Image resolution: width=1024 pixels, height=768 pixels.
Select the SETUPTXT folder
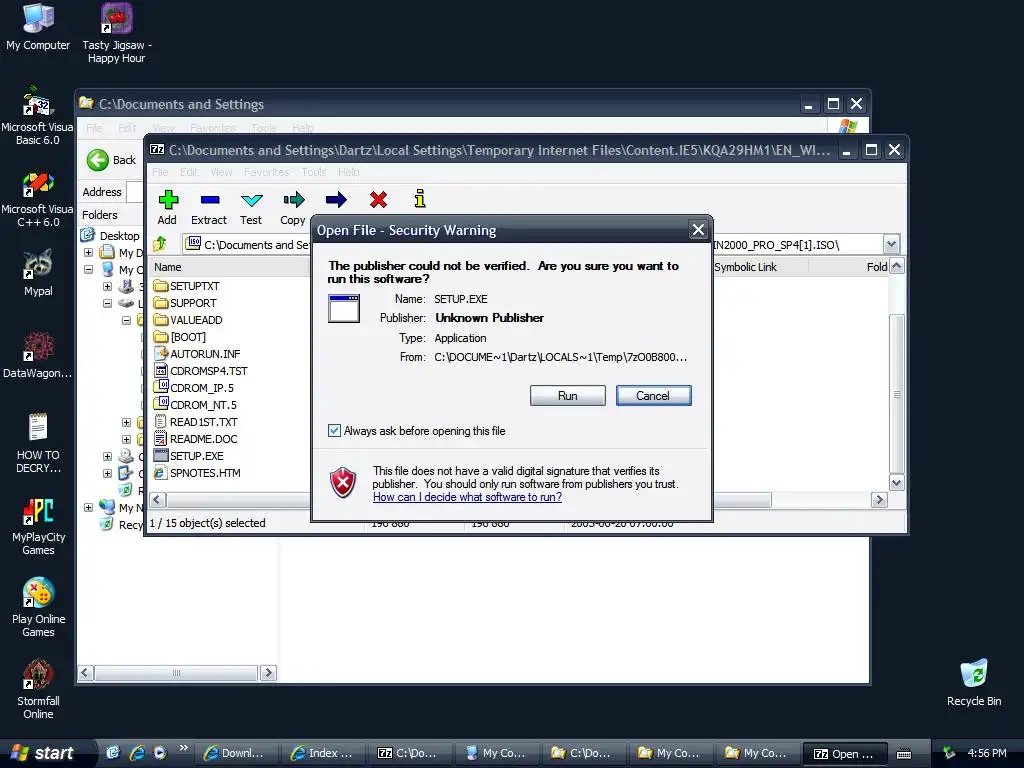187,286
